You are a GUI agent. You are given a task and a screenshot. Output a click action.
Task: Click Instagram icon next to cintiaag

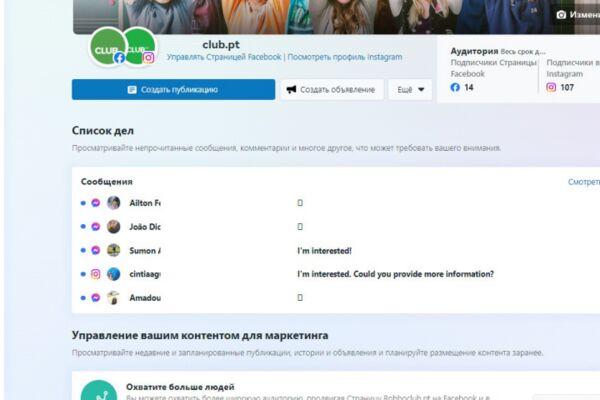[96, 274]
